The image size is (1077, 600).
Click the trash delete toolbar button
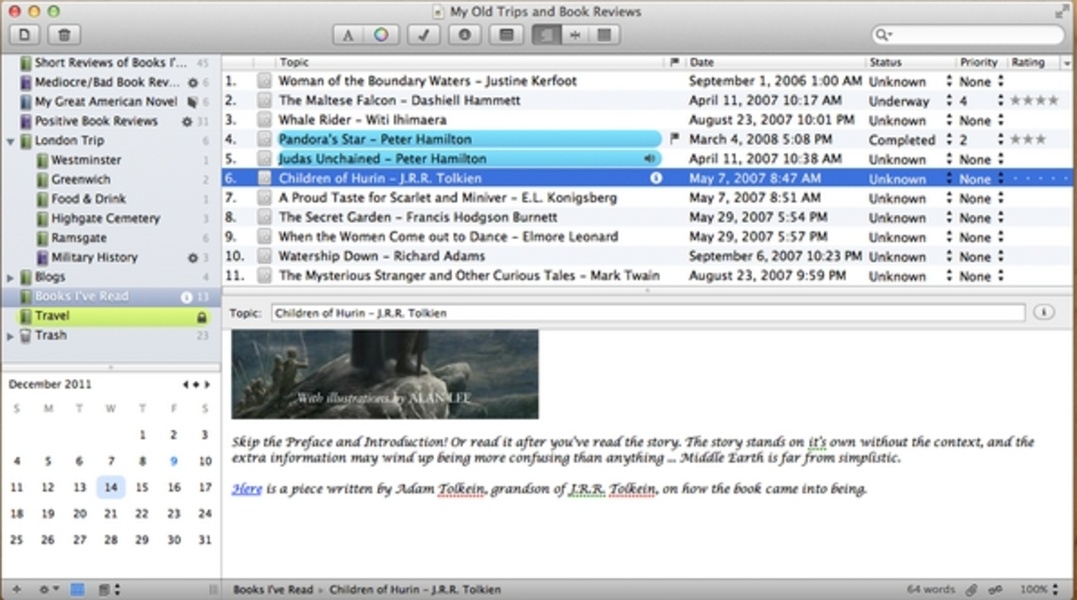pyautogui.click(x=64, y=35)
